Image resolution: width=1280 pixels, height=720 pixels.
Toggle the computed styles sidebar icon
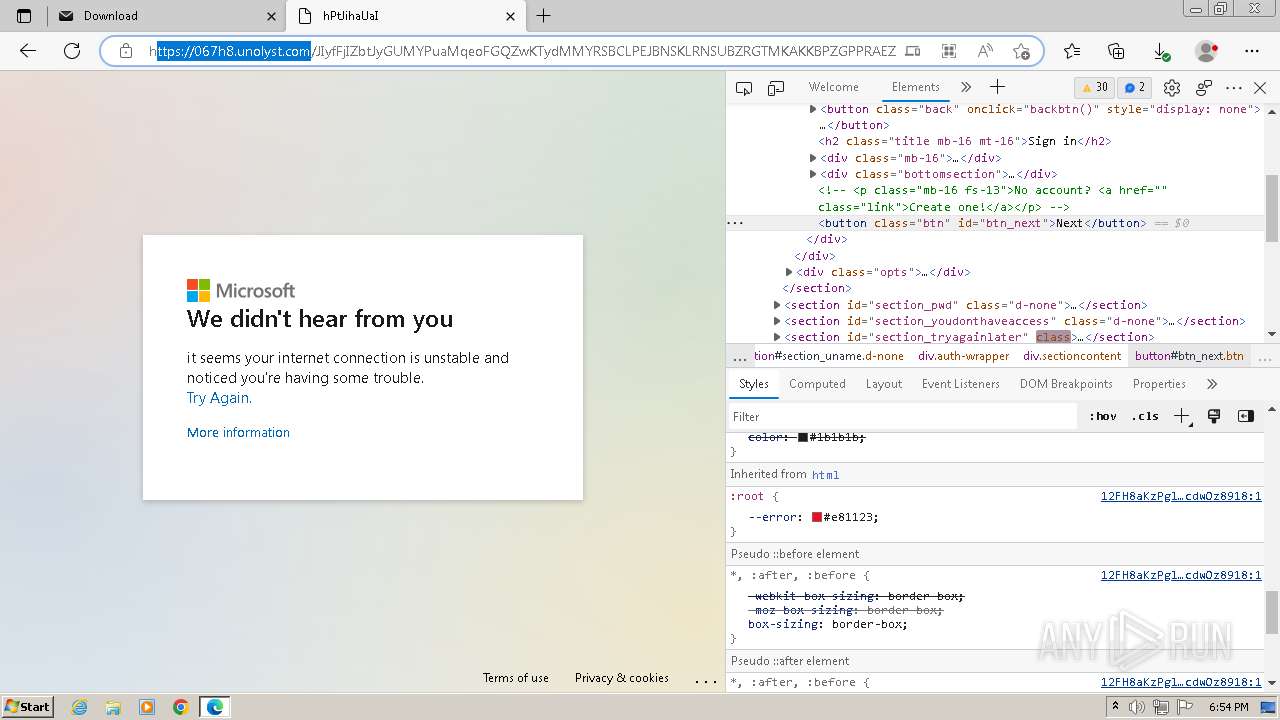click(1246, 417)
